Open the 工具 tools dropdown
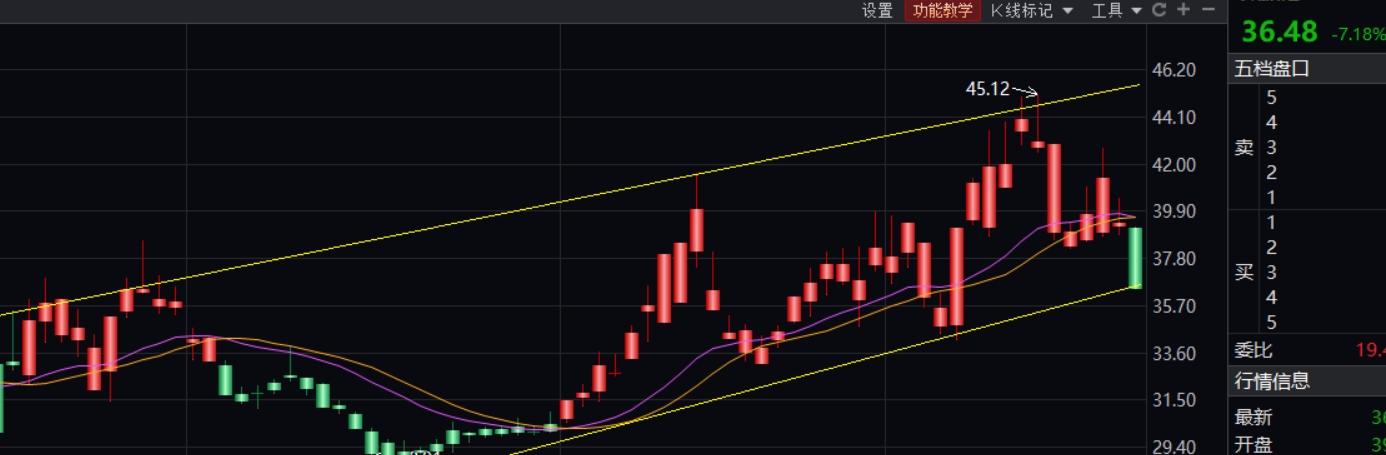Screen dimensions: 1386x455 pos(1116,10)
